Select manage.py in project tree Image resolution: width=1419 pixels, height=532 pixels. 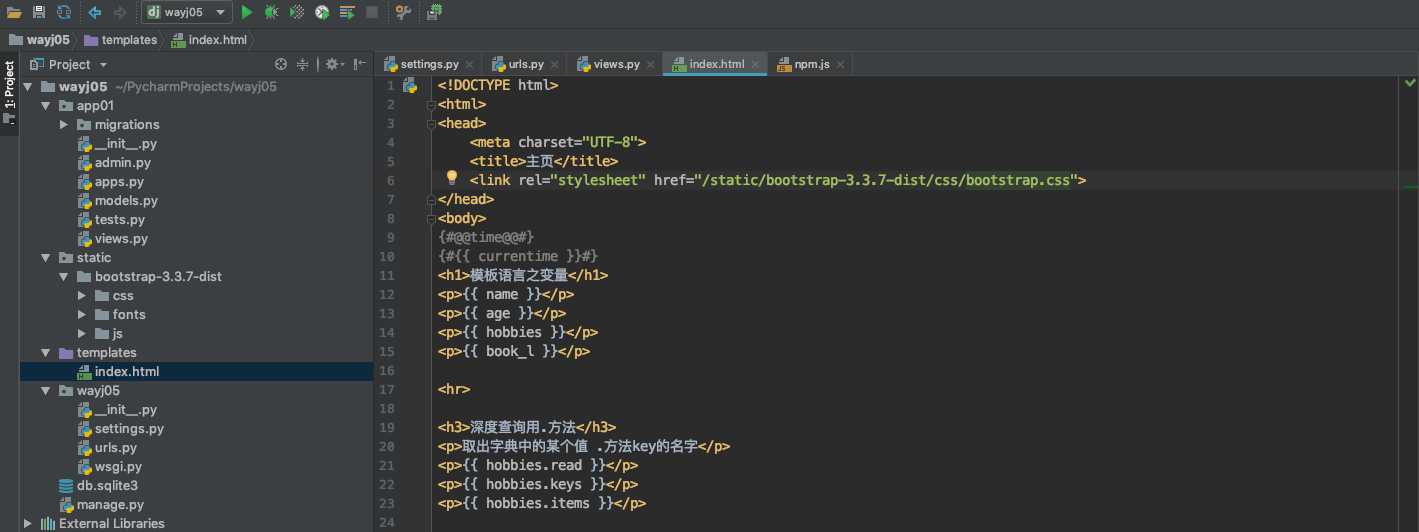click(102, 505)
